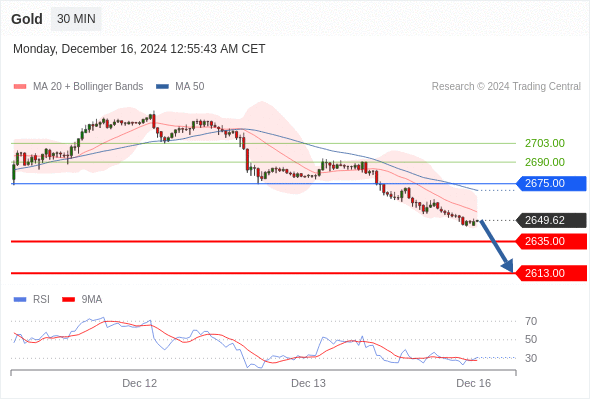Click the green 2703.00 resistance label
Screen dimensions: 590x400
point(545,143)
